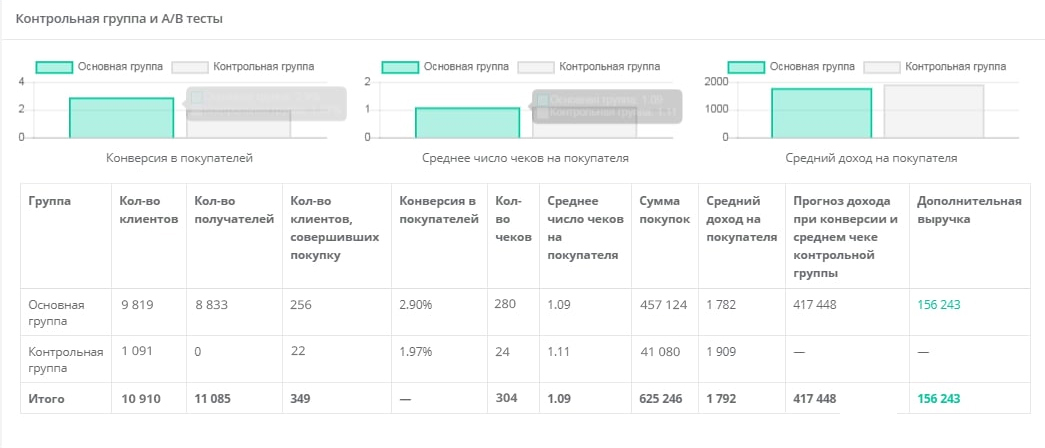This screenshot has height=448, width=1045.
Task: Click the gray control bar in average income chart
Action: (x=934, y=111)
